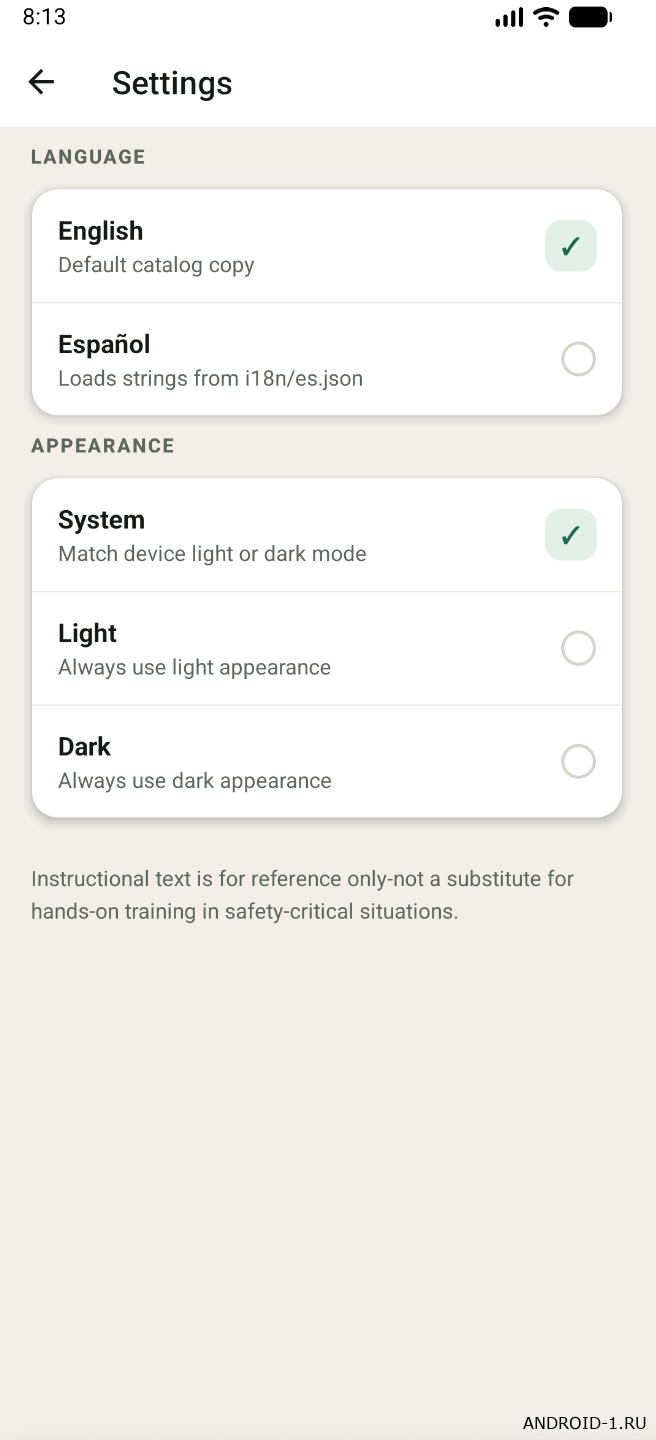Select the Light appearance radio button
The image size is (656, 1440).
pos(578,648)
